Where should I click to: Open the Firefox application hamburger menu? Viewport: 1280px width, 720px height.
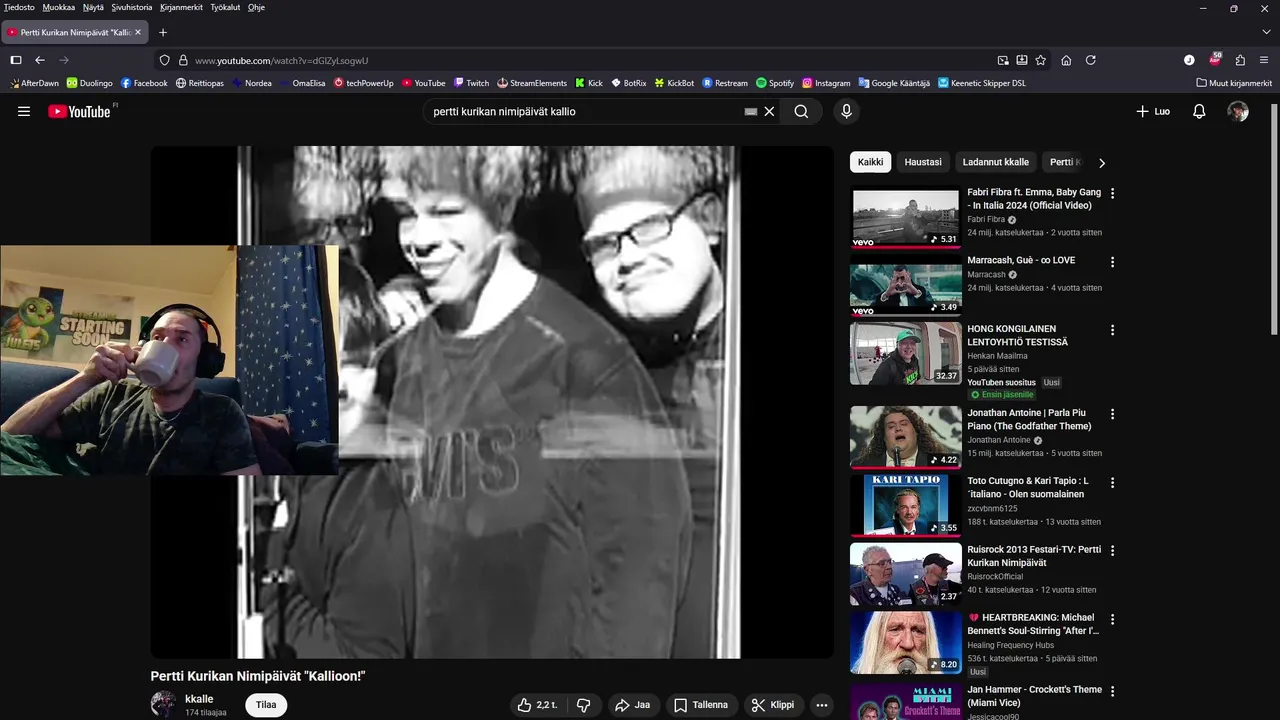1265,60
